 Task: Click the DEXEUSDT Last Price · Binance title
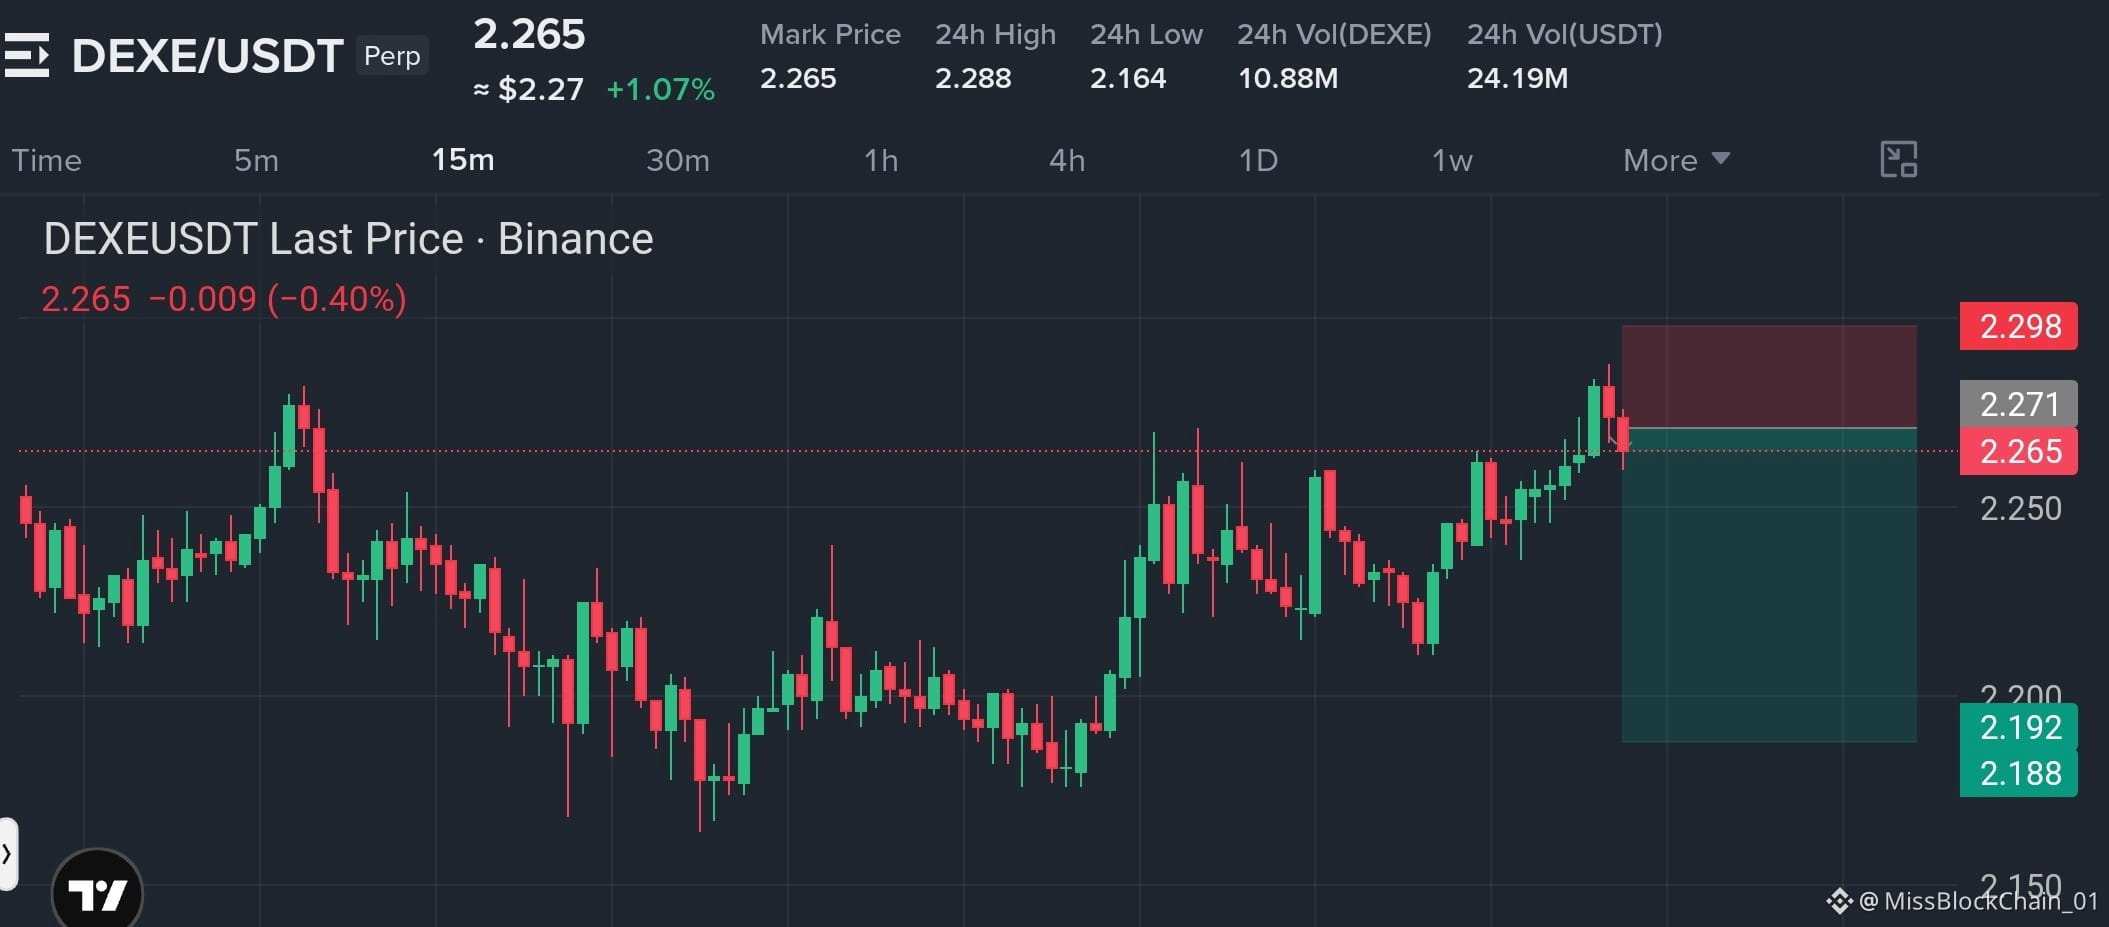coord(348,239)
